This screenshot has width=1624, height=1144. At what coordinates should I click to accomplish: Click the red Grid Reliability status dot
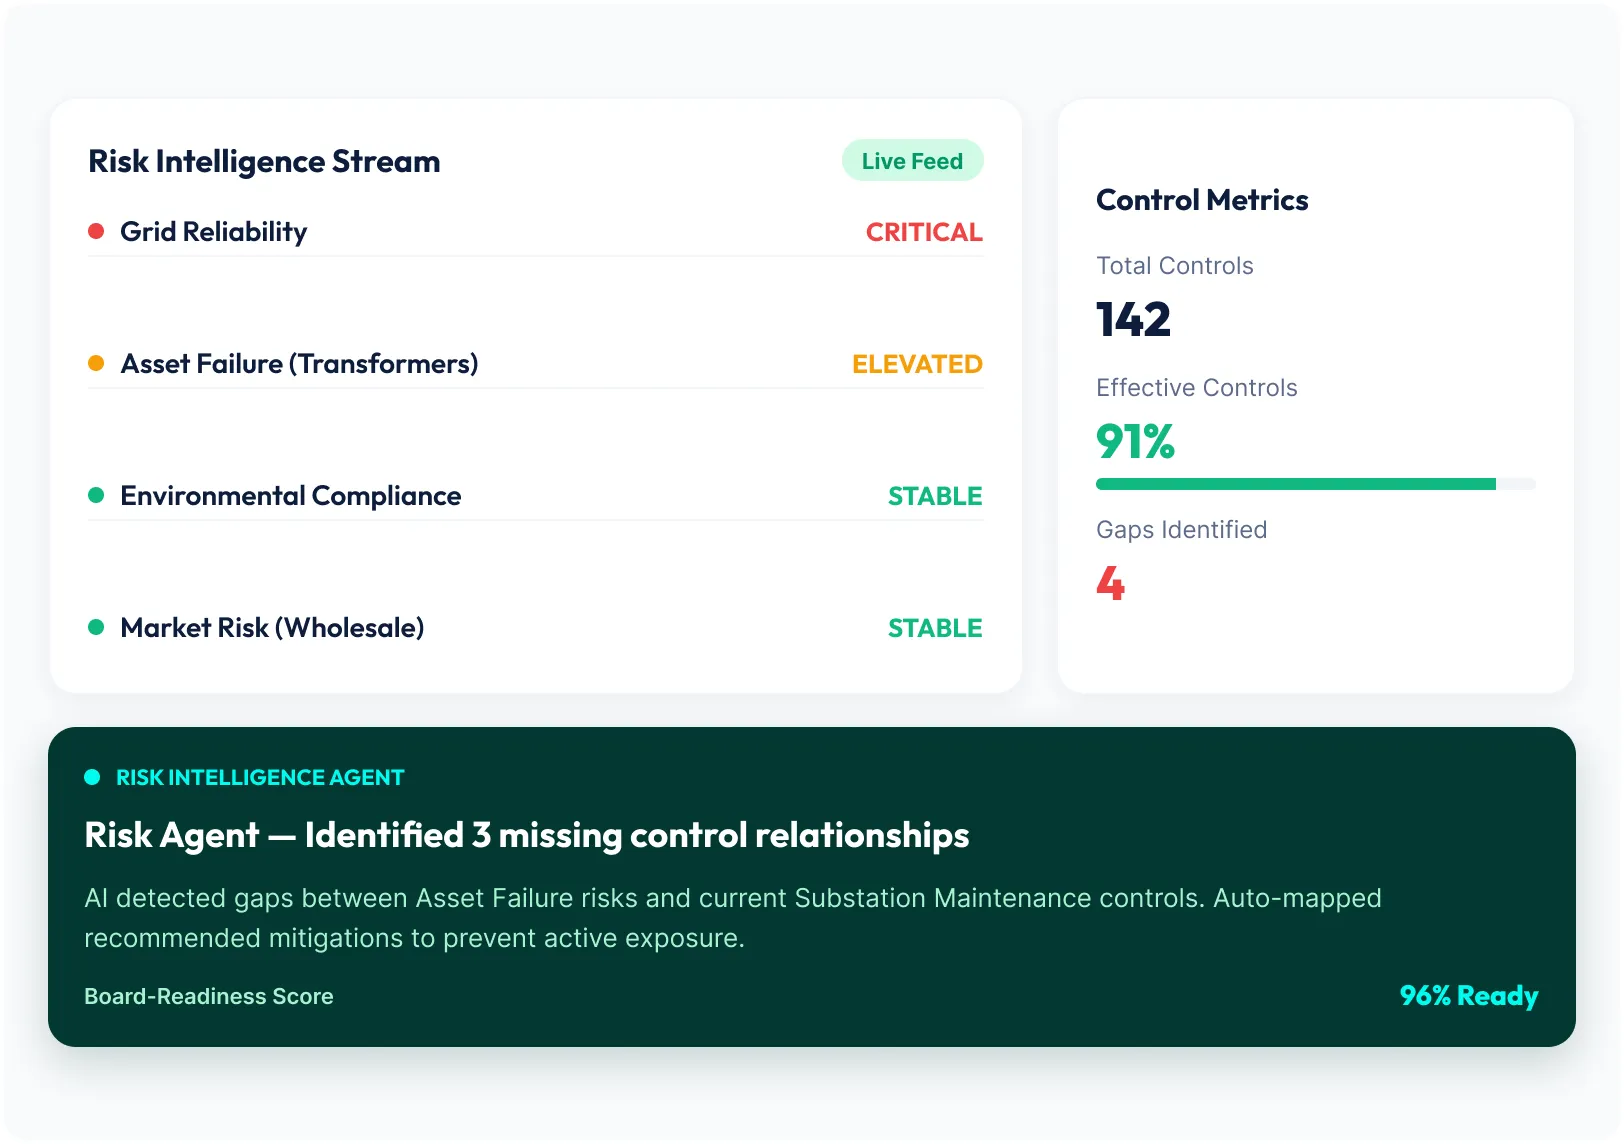(96, 232)
